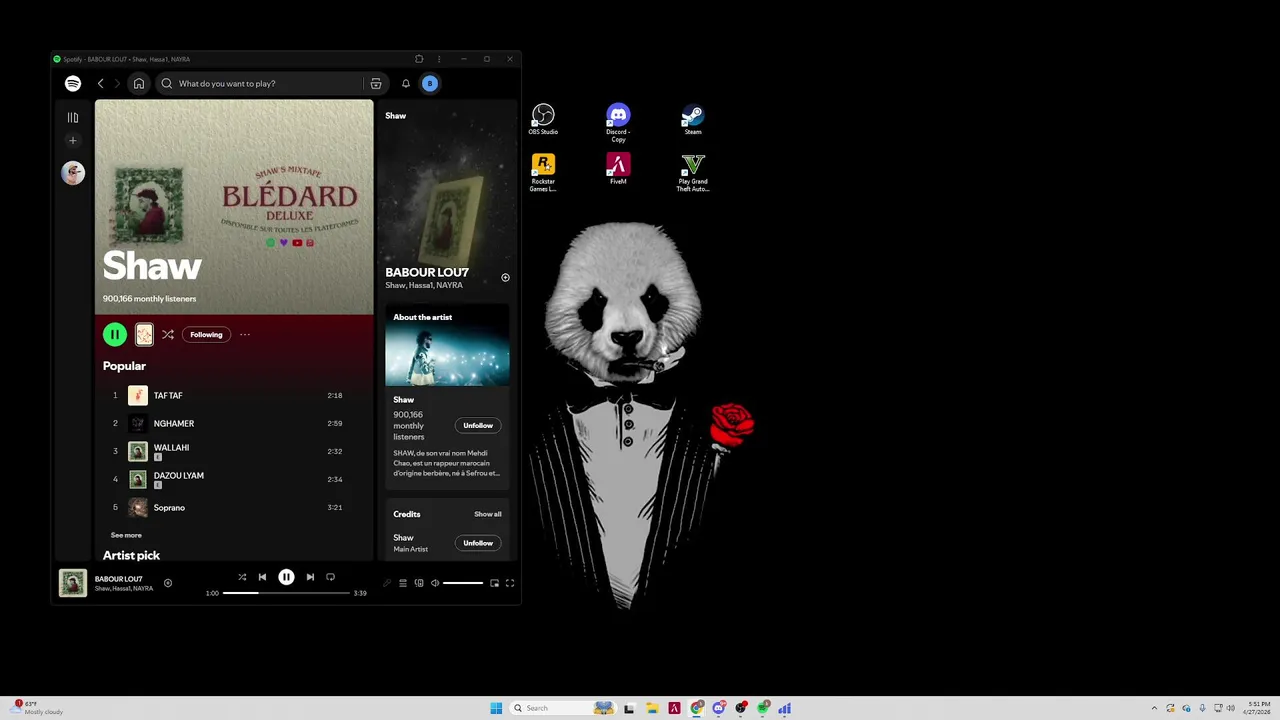1280x720 pixels.
Task: Click the lyrics microphone icon
Action: 387,583
